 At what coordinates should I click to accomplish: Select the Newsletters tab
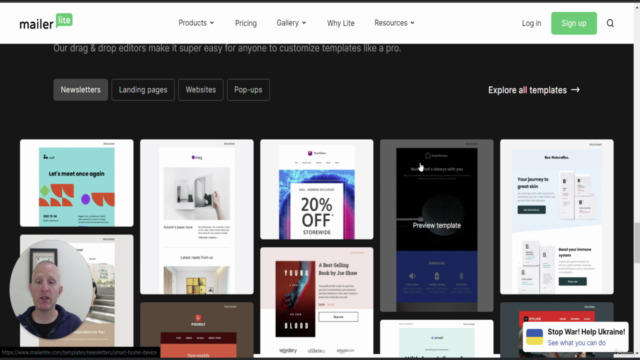80,90
